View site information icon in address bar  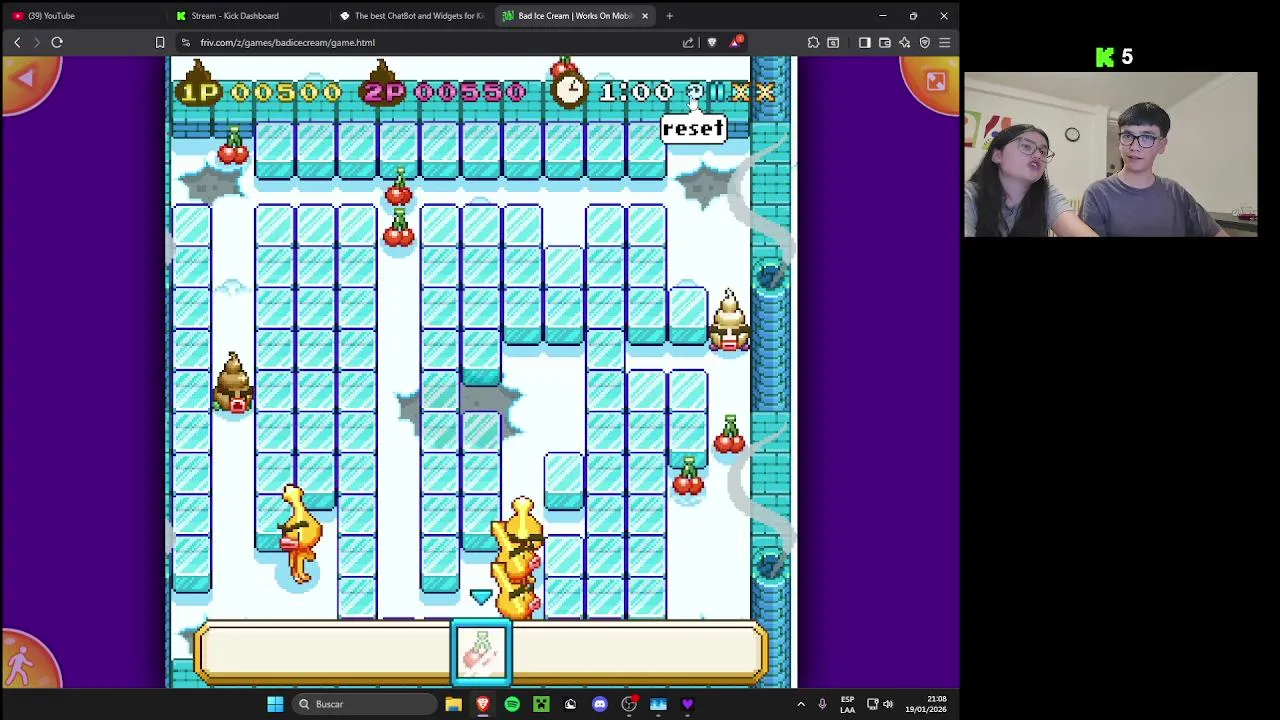185,42
